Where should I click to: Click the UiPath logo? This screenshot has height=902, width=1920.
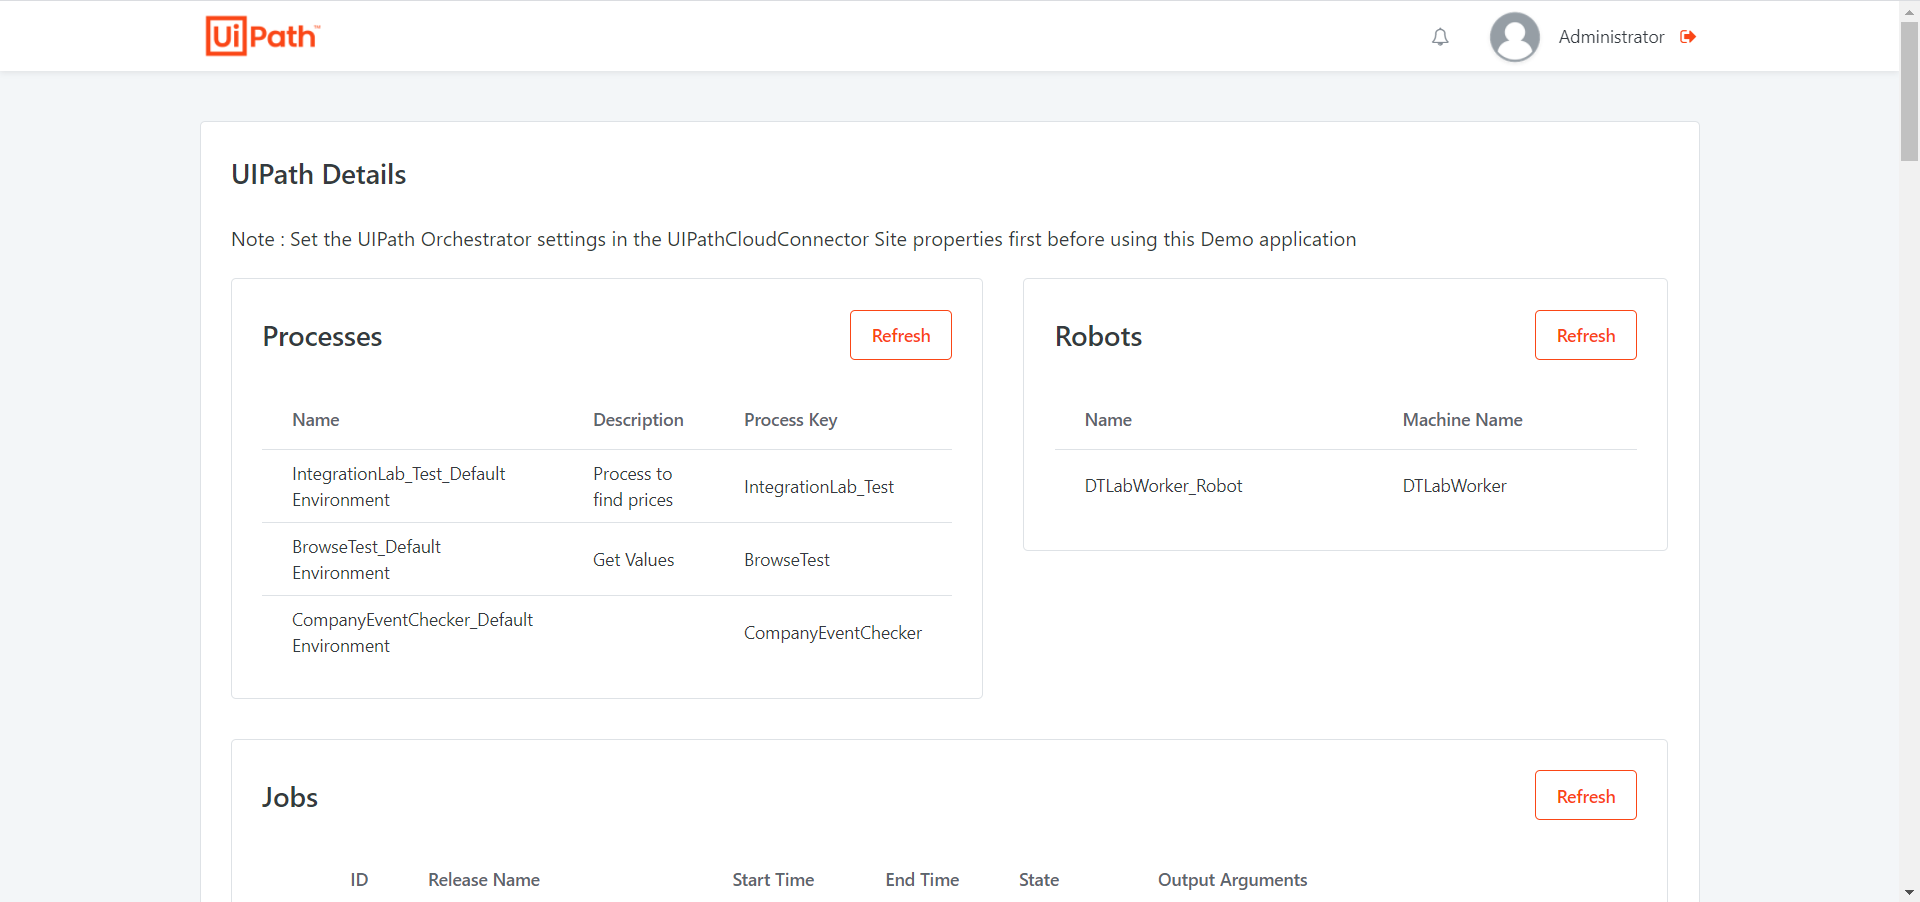pos(262,36)
